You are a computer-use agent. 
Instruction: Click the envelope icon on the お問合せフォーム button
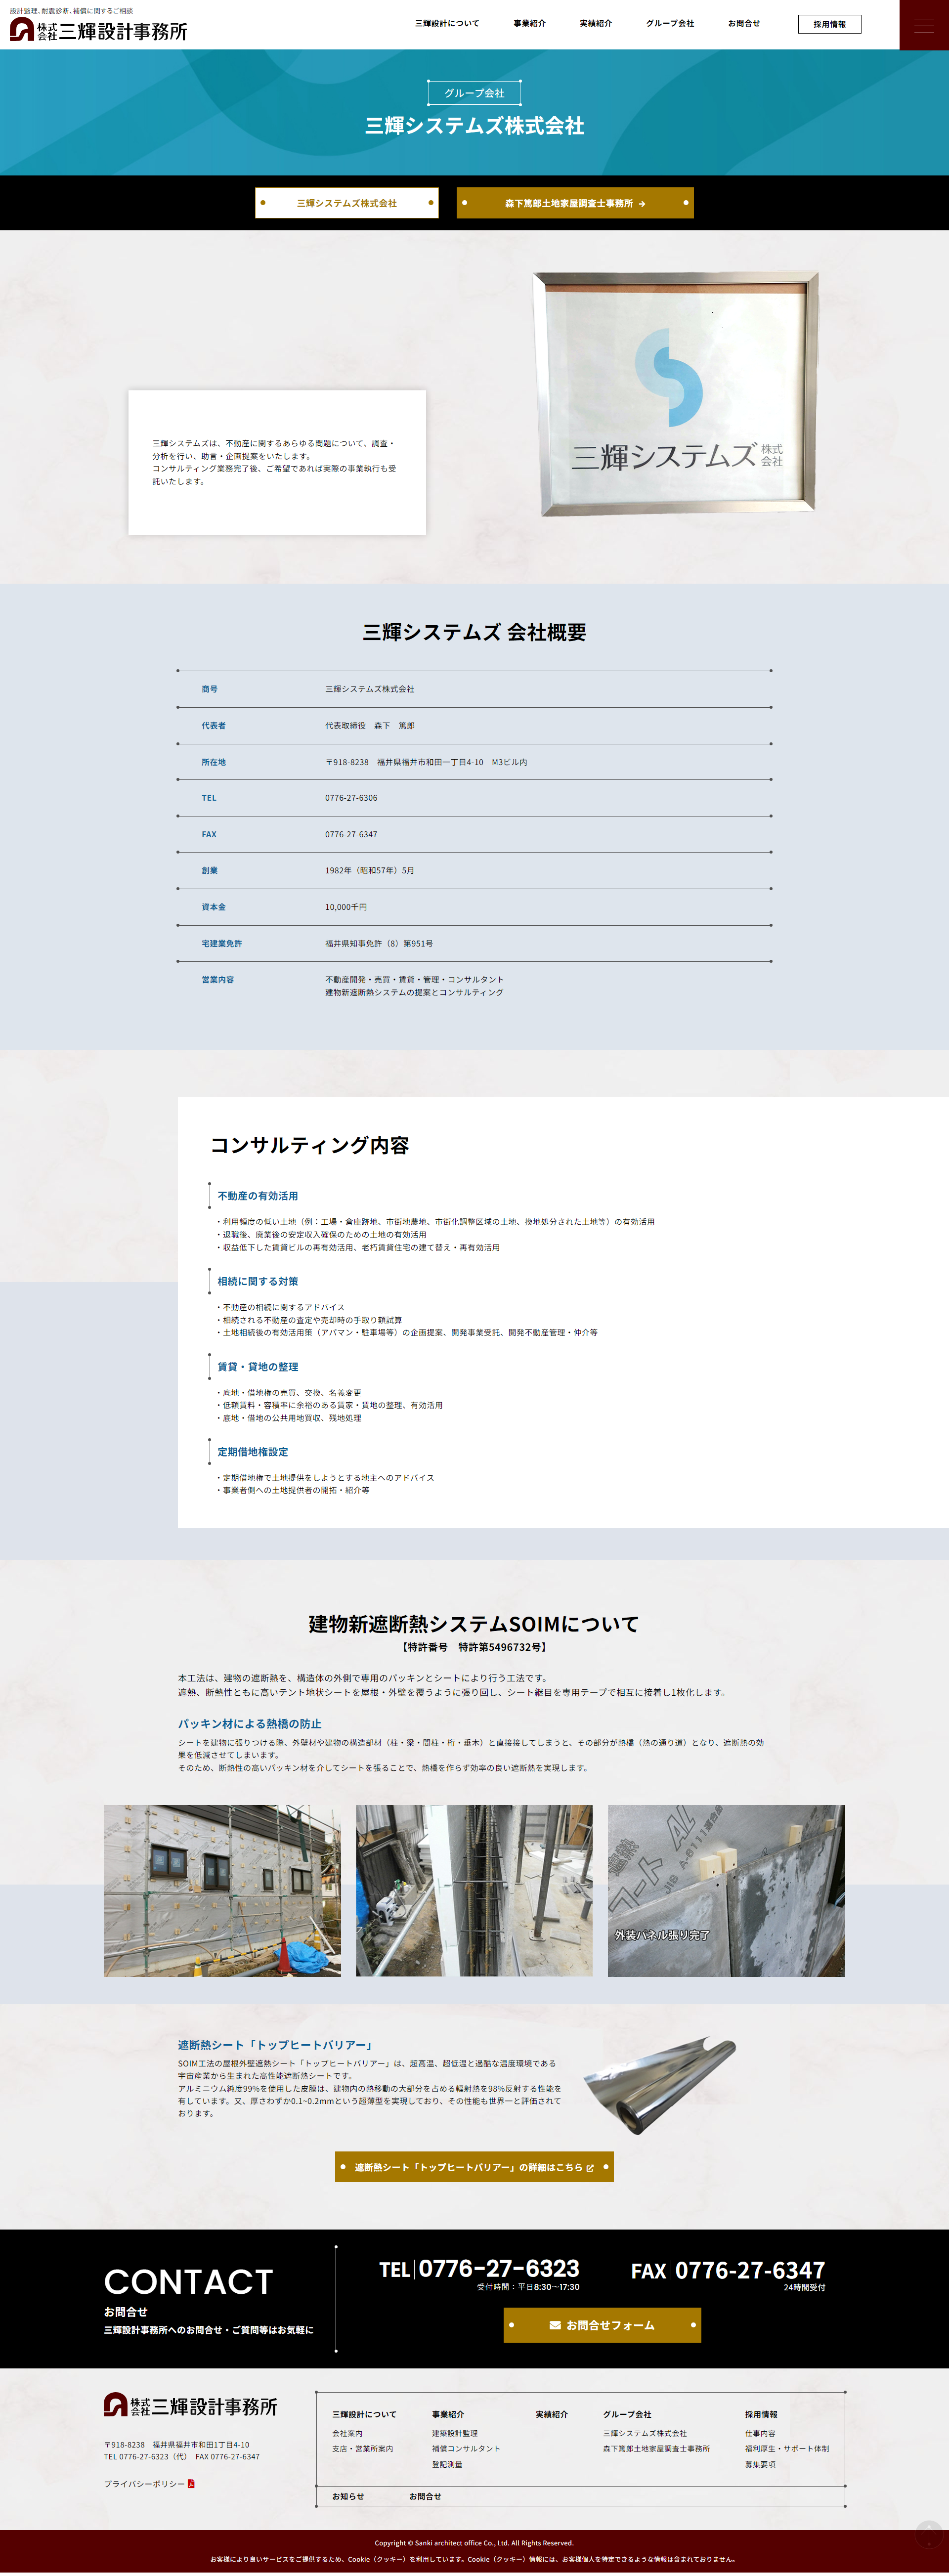556,2325
